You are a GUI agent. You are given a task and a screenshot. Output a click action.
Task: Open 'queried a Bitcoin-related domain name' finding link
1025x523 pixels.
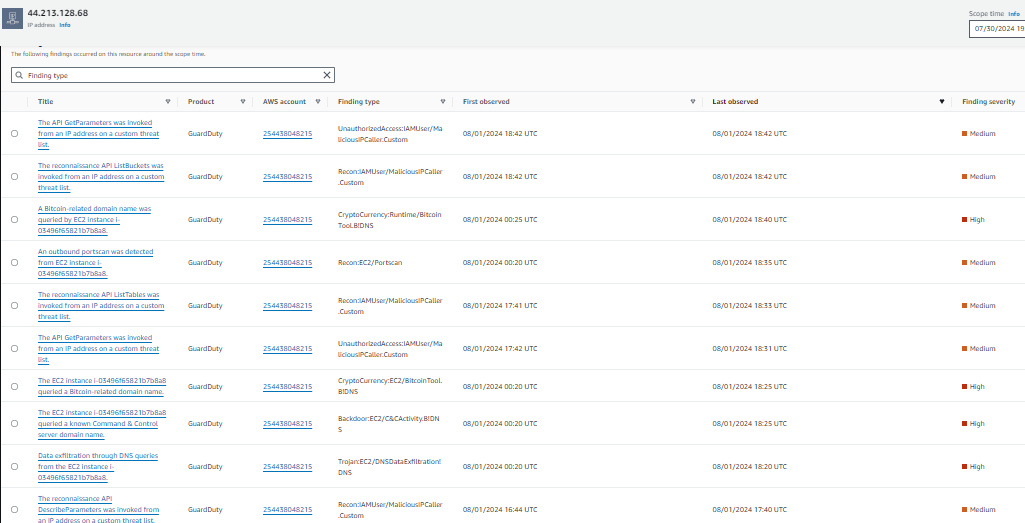102,386
